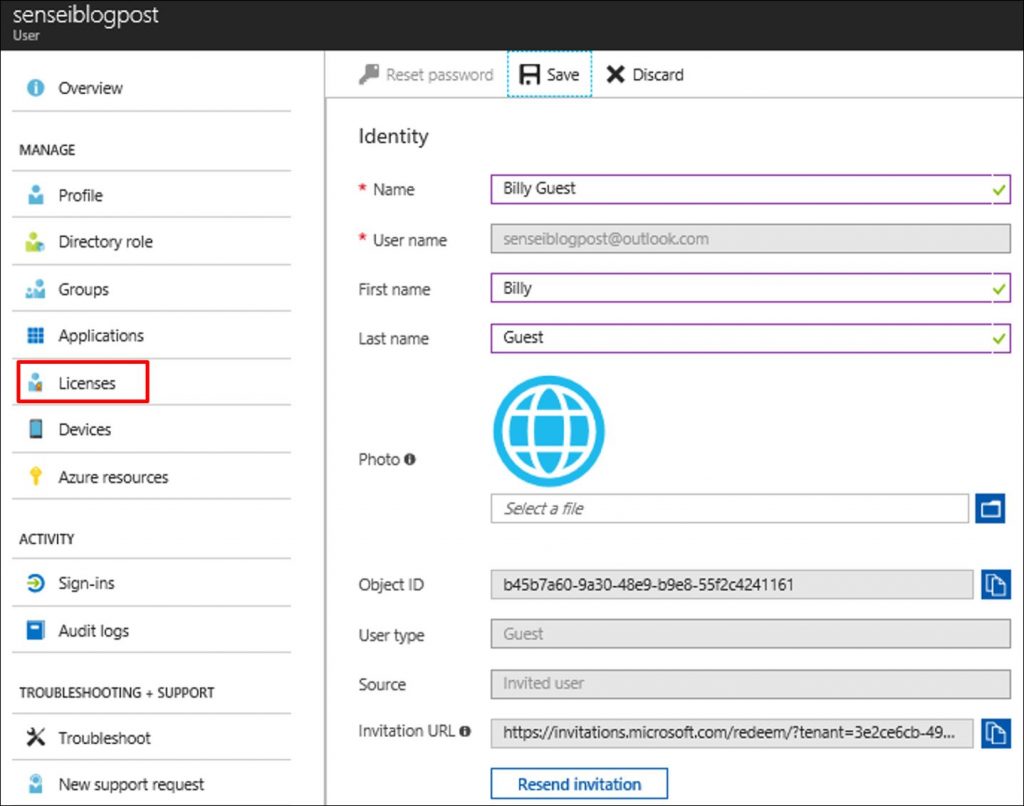This screenshot has width=1024, height=806.
Task: Click the globe profile photo
Action: pos(549,431)
